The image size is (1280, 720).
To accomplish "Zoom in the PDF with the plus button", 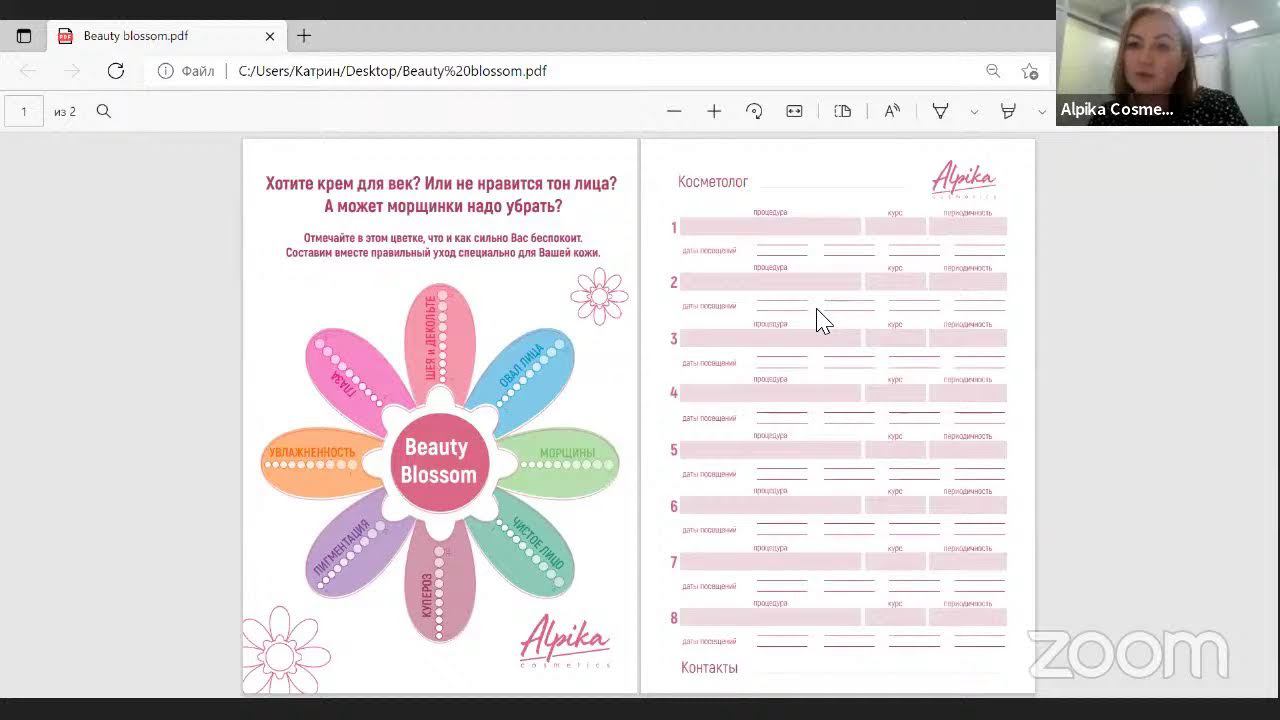I will pyautogui.click(x=714, y=111).
